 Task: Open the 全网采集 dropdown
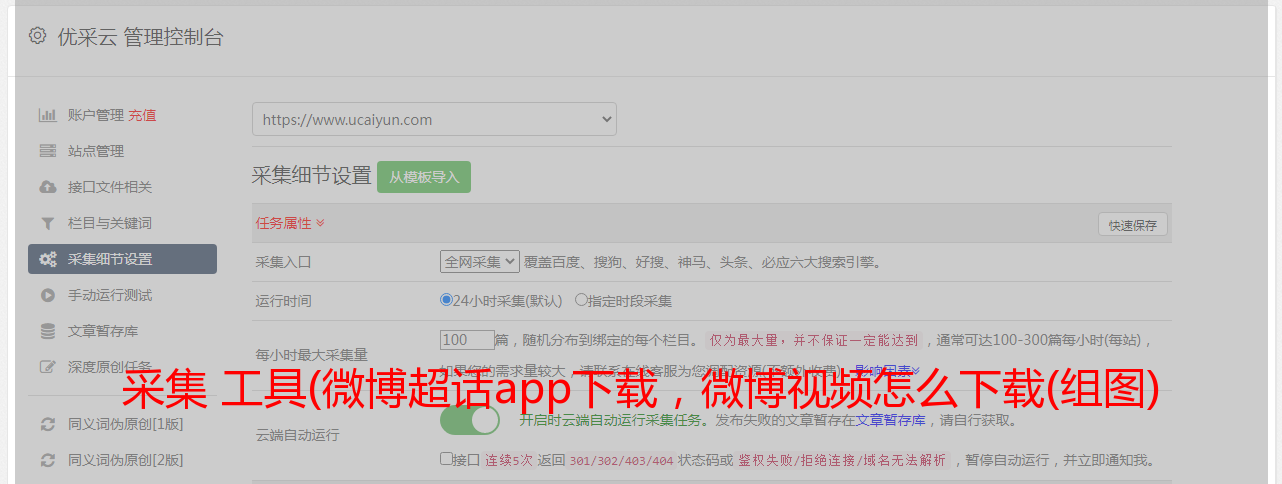[x=480, y=262]
